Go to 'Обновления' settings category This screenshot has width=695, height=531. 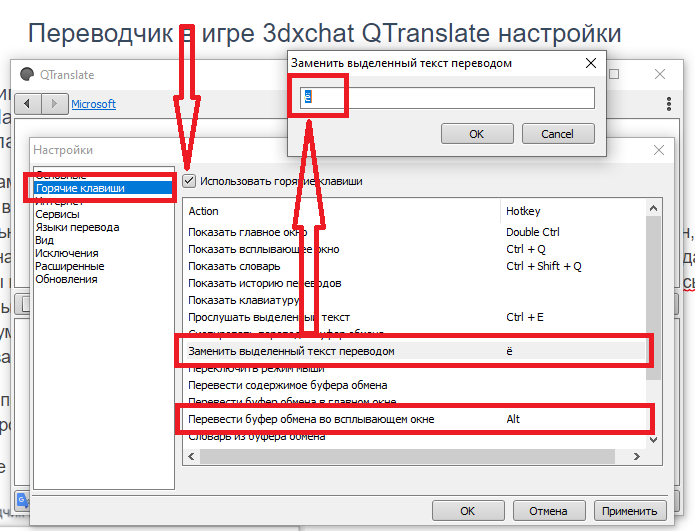66,279
